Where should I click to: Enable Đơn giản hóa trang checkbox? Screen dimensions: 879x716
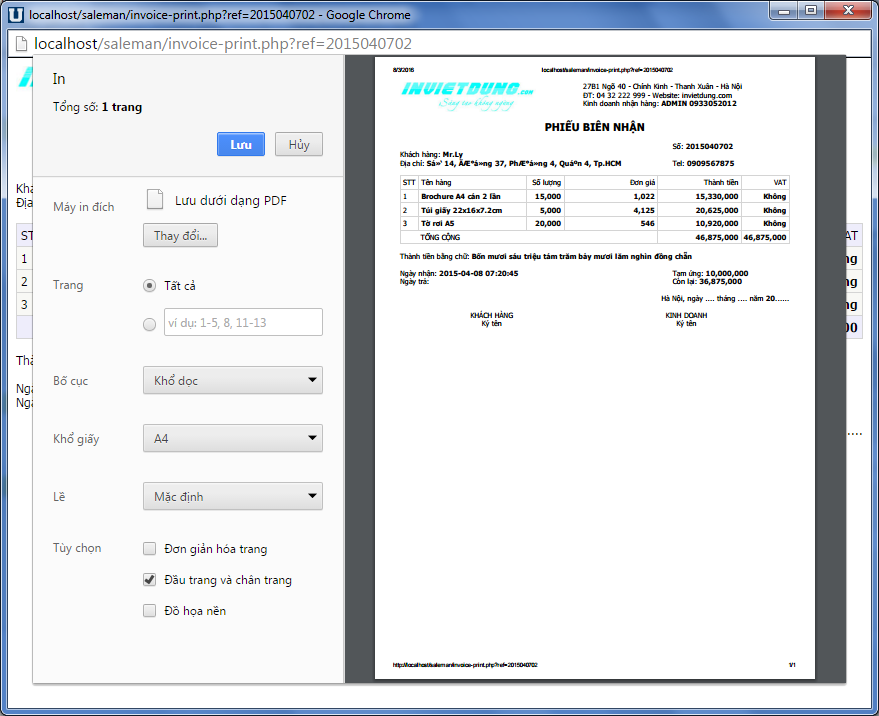(x=150, y=549)
